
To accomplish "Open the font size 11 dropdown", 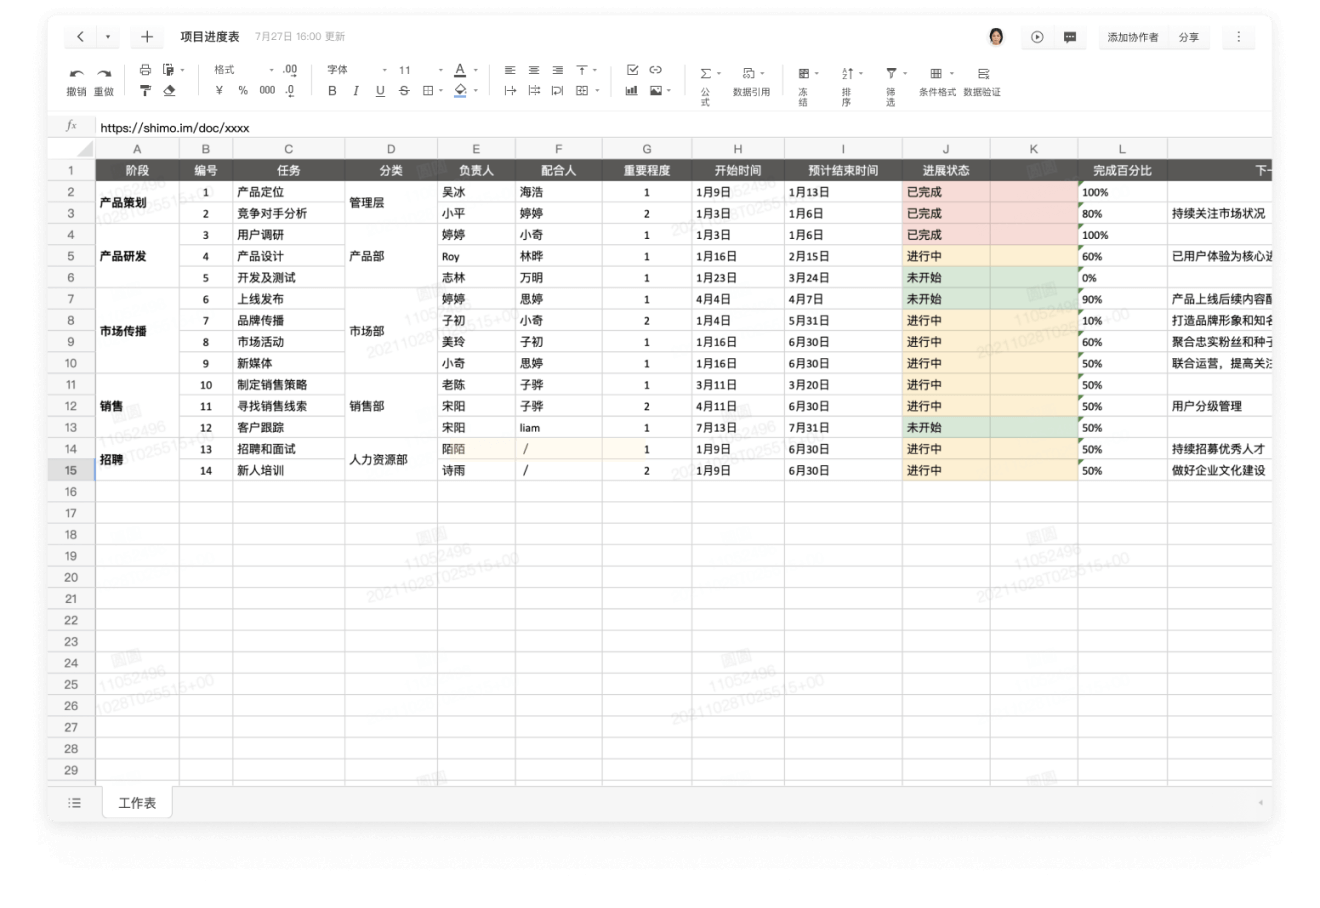I will [421, 70].
